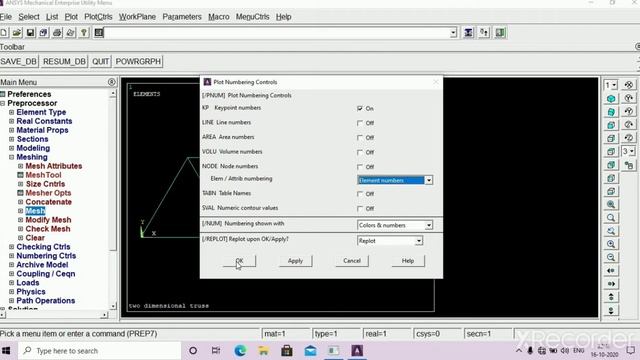Open Microsoft Edge from the taskbar
Screen dimensions: 640x360
[x=240, y=351]
